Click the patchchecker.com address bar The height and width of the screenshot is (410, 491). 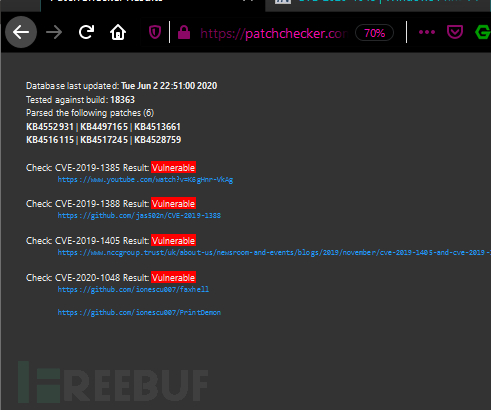274,33
